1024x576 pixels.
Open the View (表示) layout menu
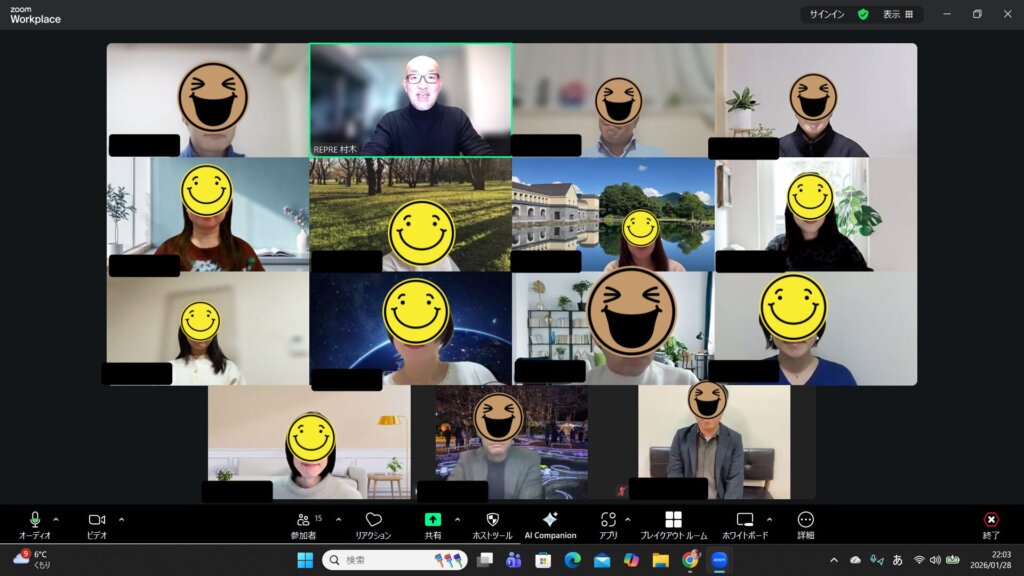(x=898, y=14)
